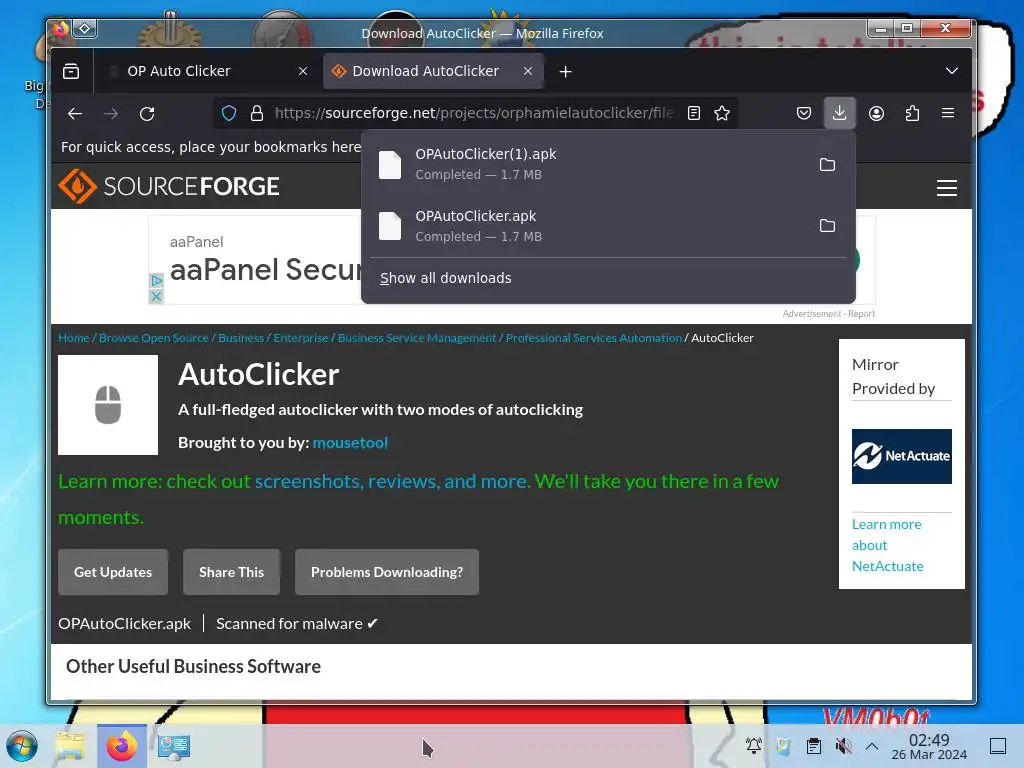Follow Browse Open Source breadcrumb link

coord(153,338)
